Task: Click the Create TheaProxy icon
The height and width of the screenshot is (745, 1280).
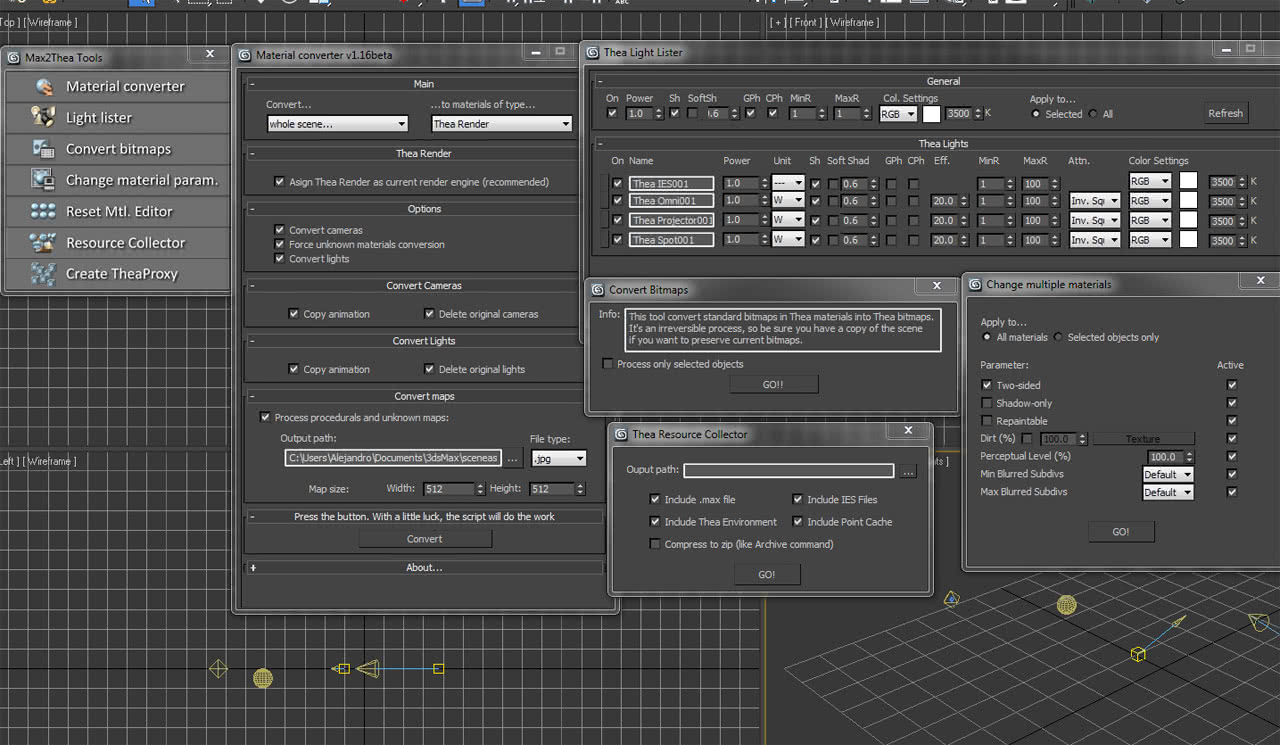Action: tap(43, 274)
